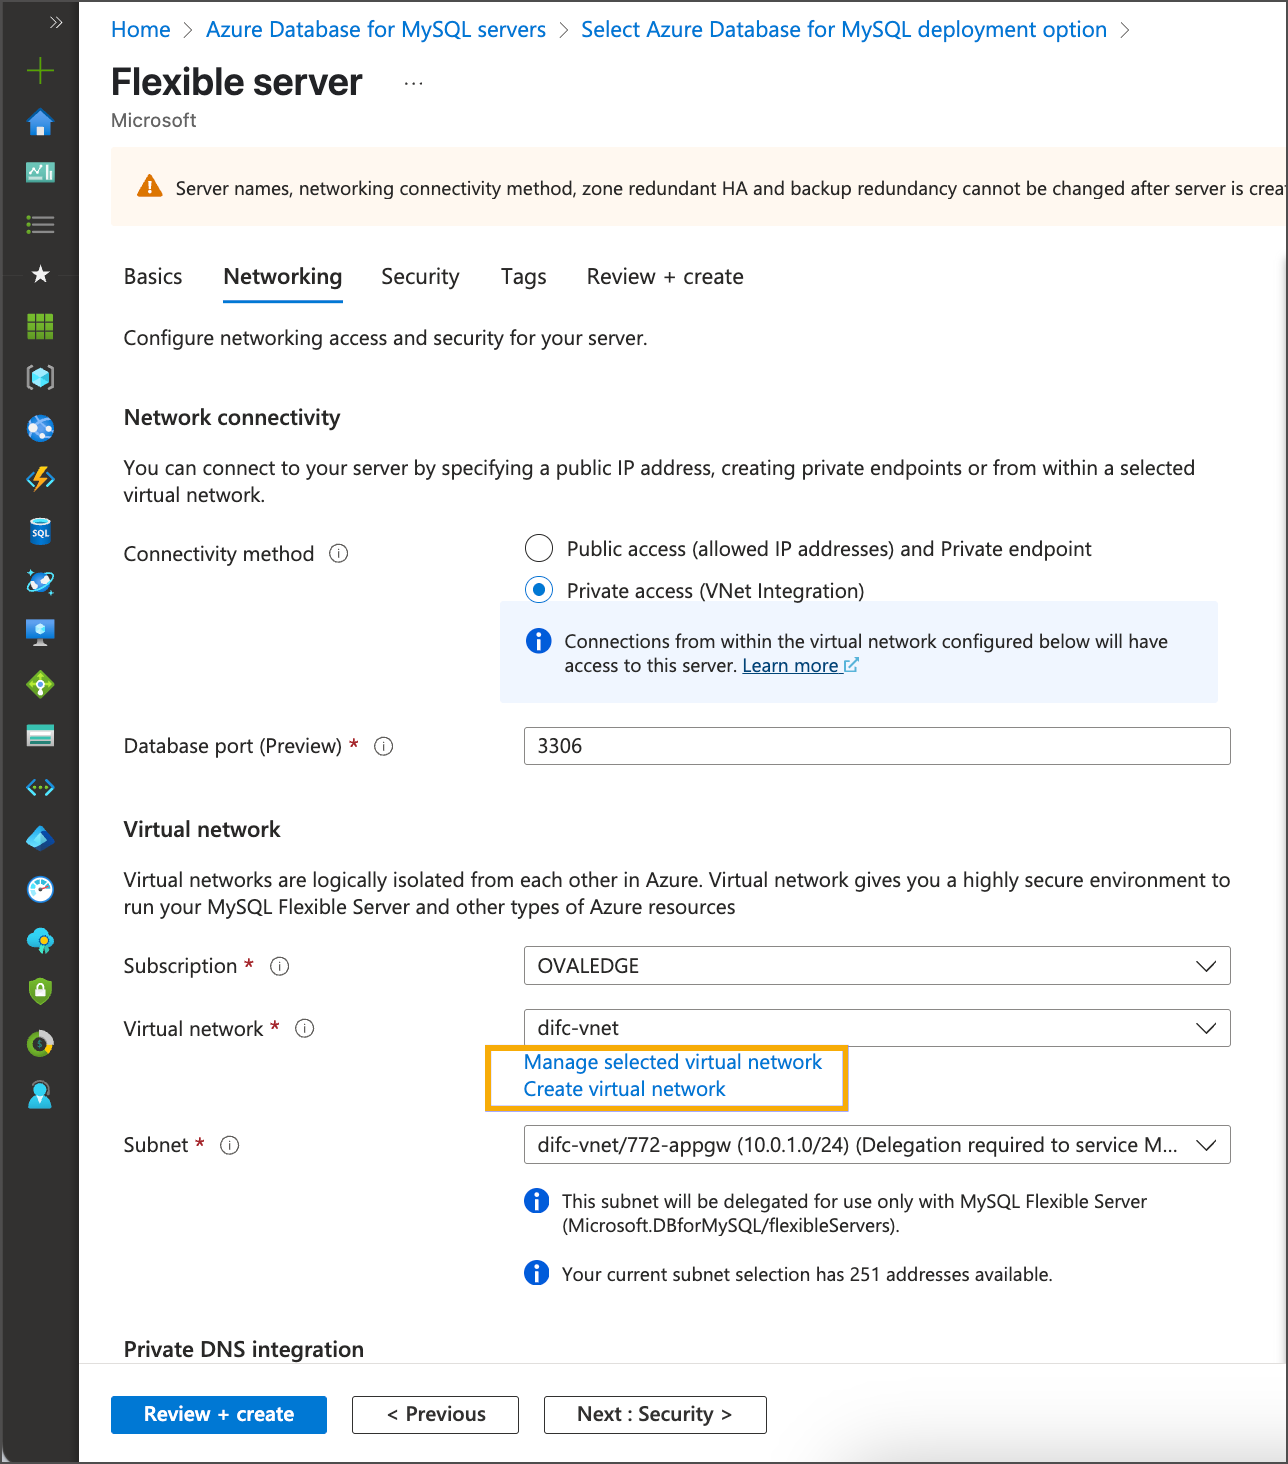Select Public access and Private endpoint option
The width and height of the screenshot is (1288, 1464).
point(539,548)
